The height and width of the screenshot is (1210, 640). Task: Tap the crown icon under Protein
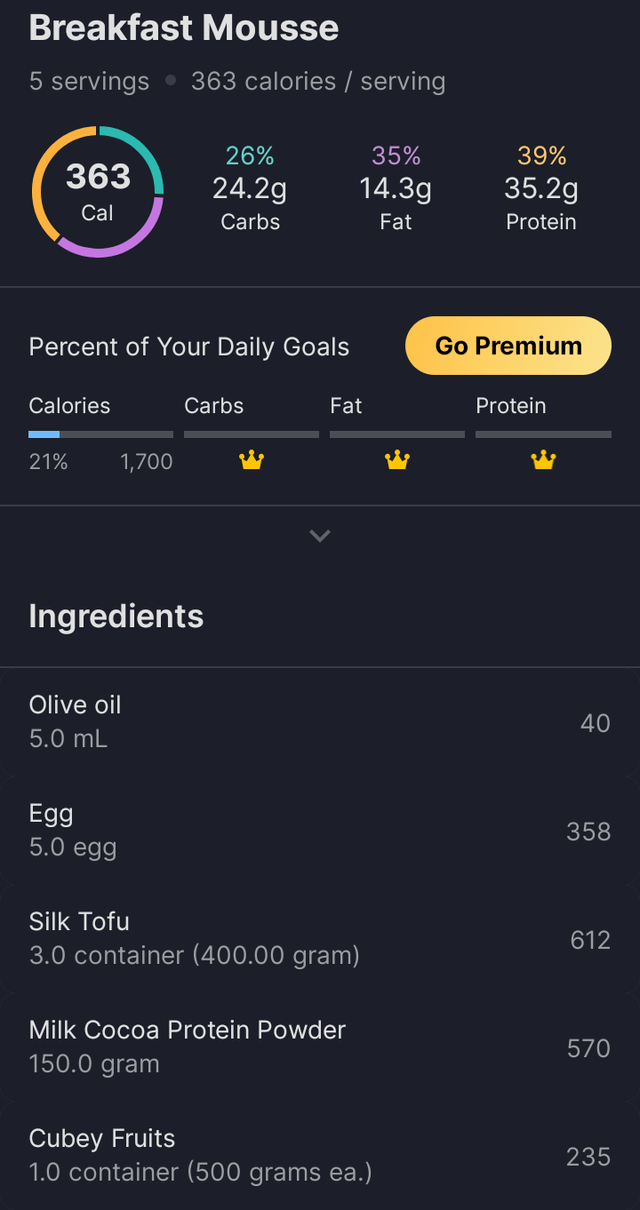tap(543, 461)
